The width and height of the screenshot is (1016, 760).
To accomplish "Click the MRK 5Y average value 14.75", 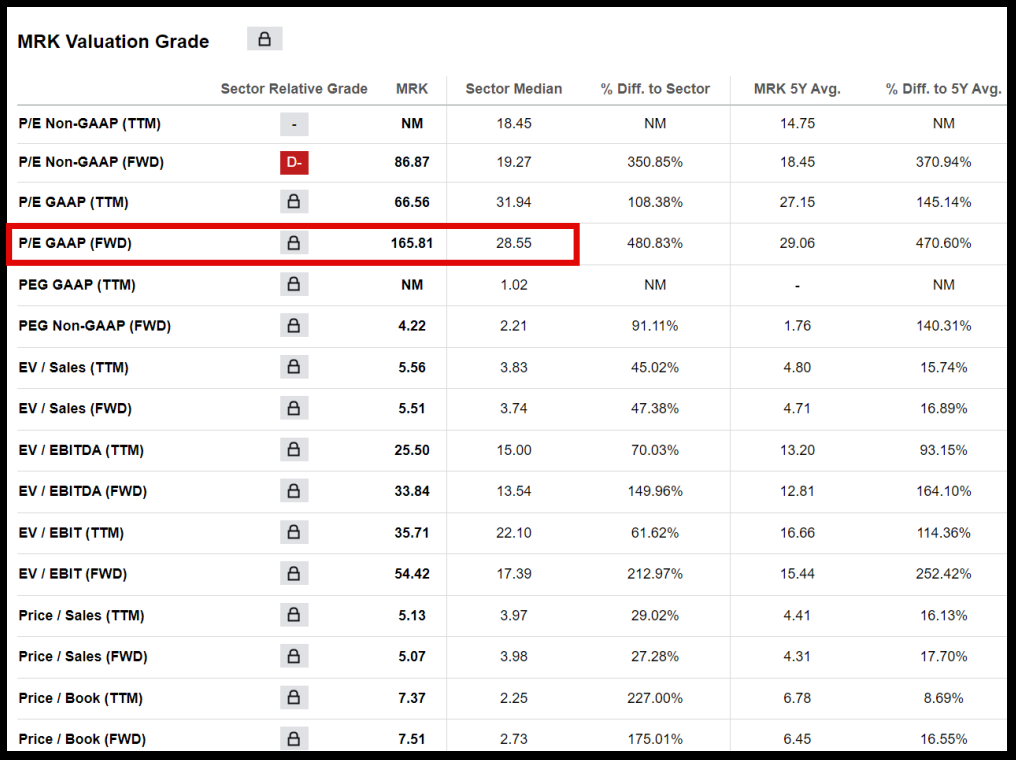I will (x=797, y=123).
